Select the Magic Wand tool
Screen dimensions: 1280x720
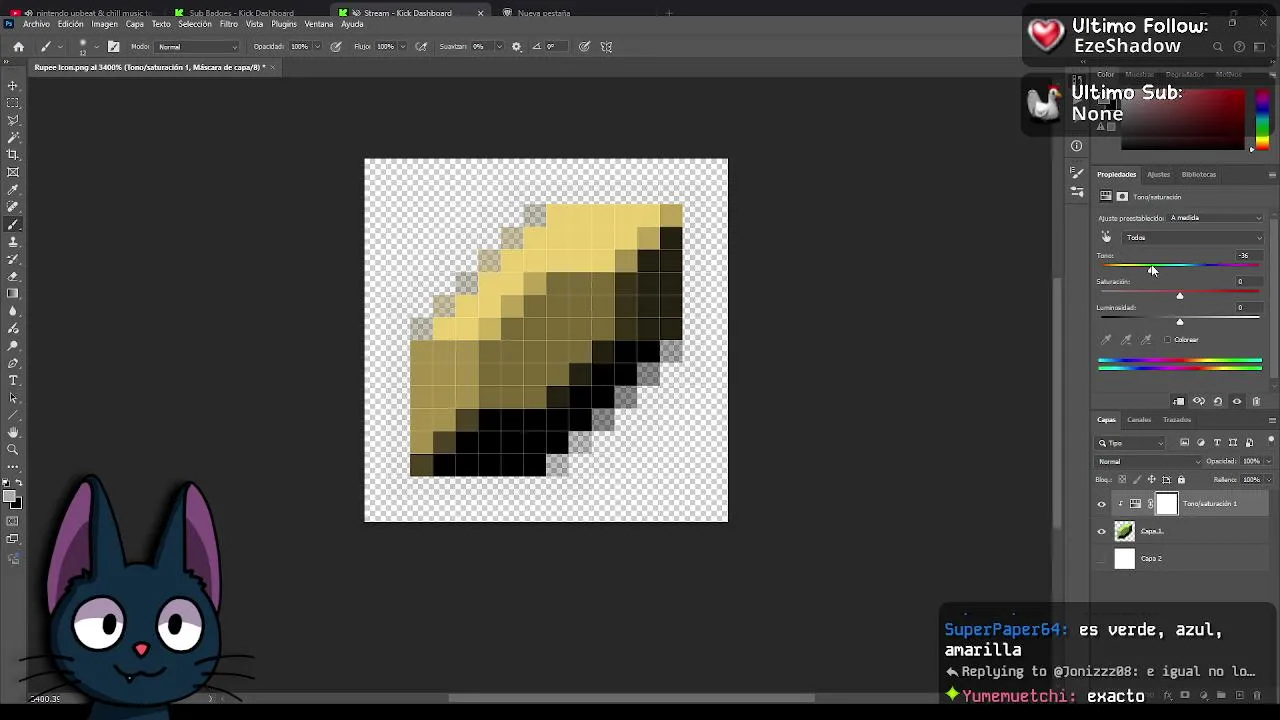(13, 137)
